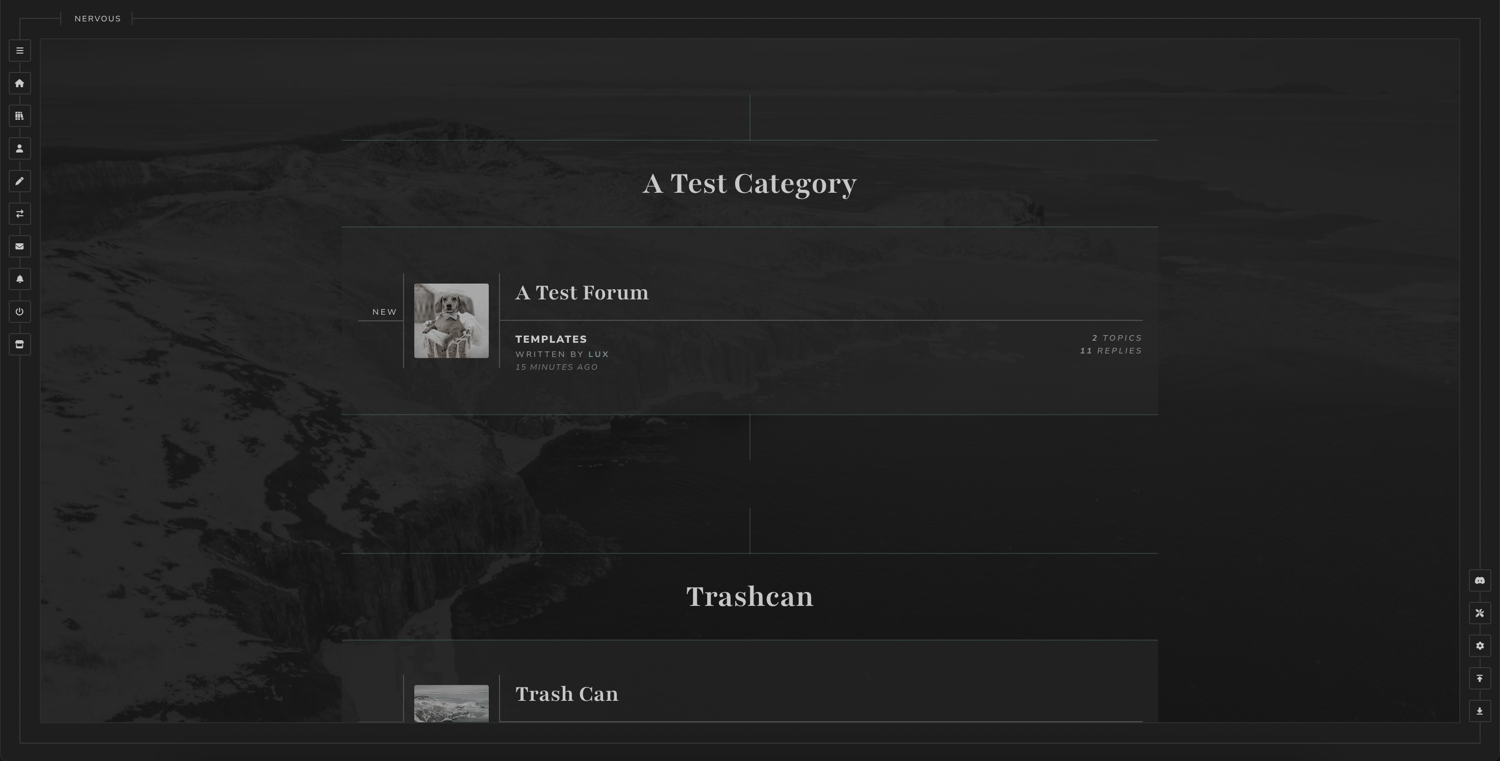Open the Templates latest topic link
The height and width of the screenshot is (761, 1500).
click(551, 339)
